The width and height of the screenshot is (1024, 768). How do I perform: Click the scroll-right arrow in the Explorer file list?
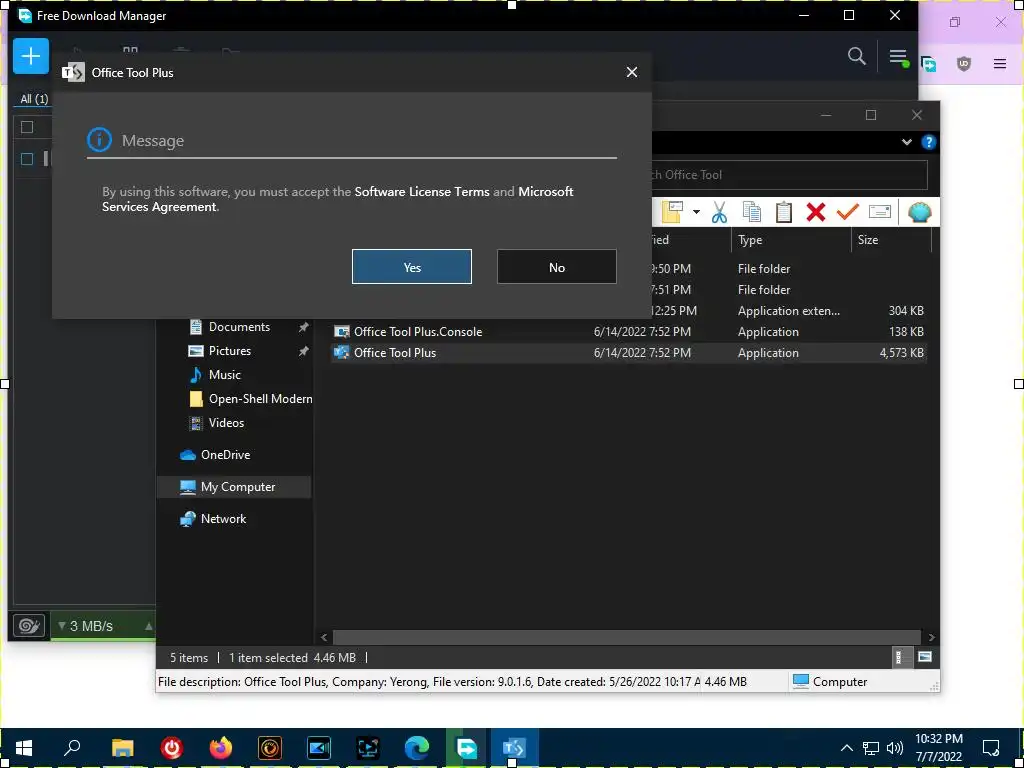931,637
